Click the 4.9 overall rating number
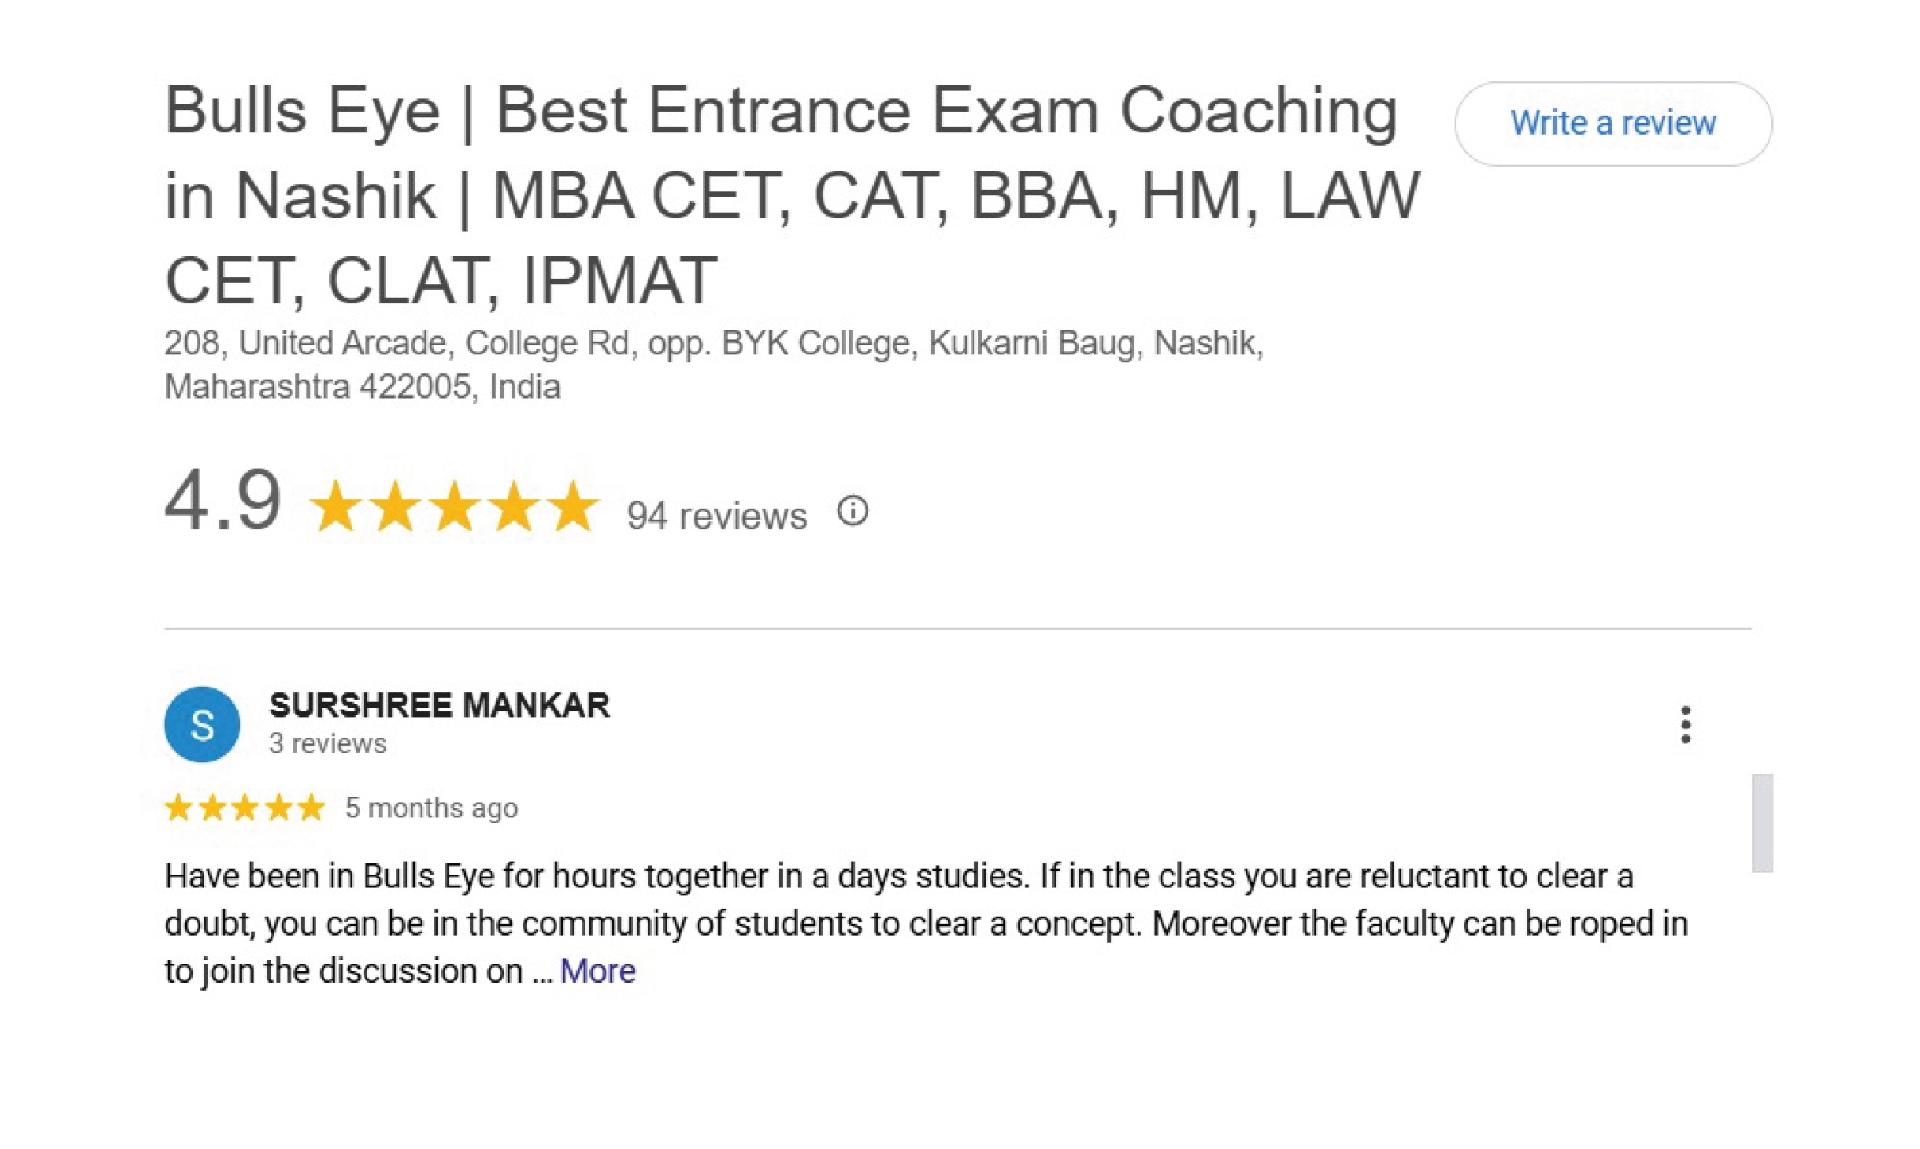The image size is (1920, 1149). point(222,501)
